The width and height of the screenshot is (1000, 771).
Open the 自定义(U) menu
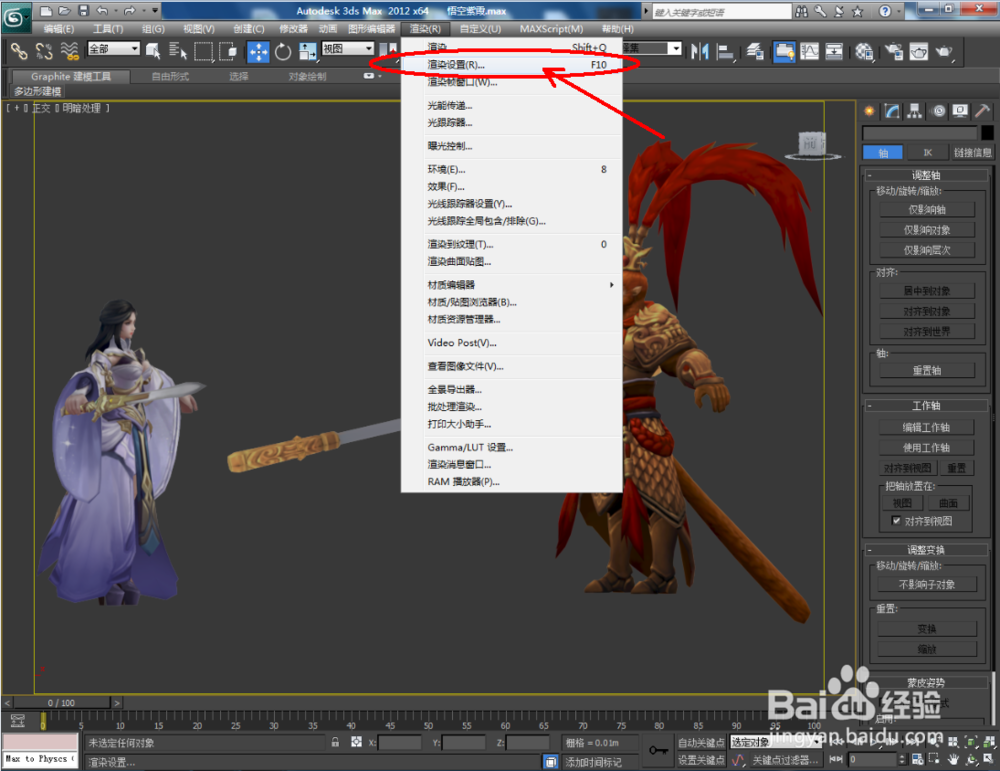point(480,29)
